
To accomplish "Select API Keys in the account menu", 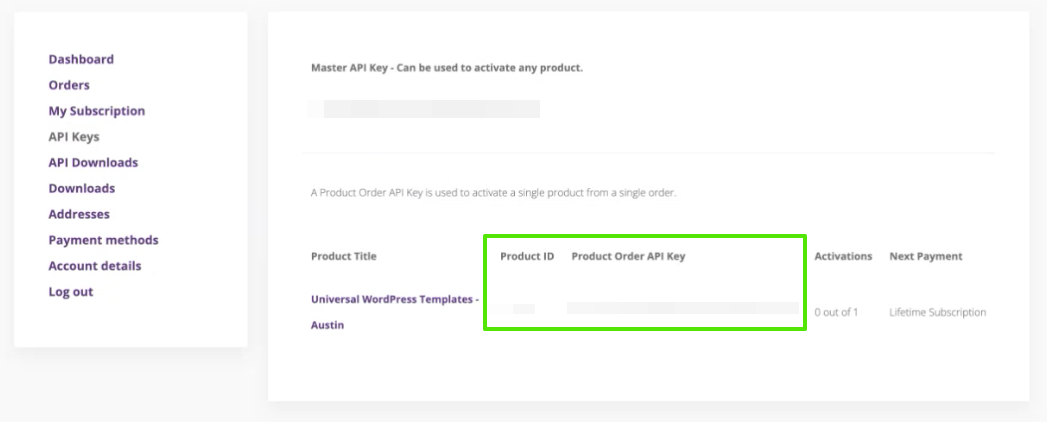I will click(x=74, y=137).
